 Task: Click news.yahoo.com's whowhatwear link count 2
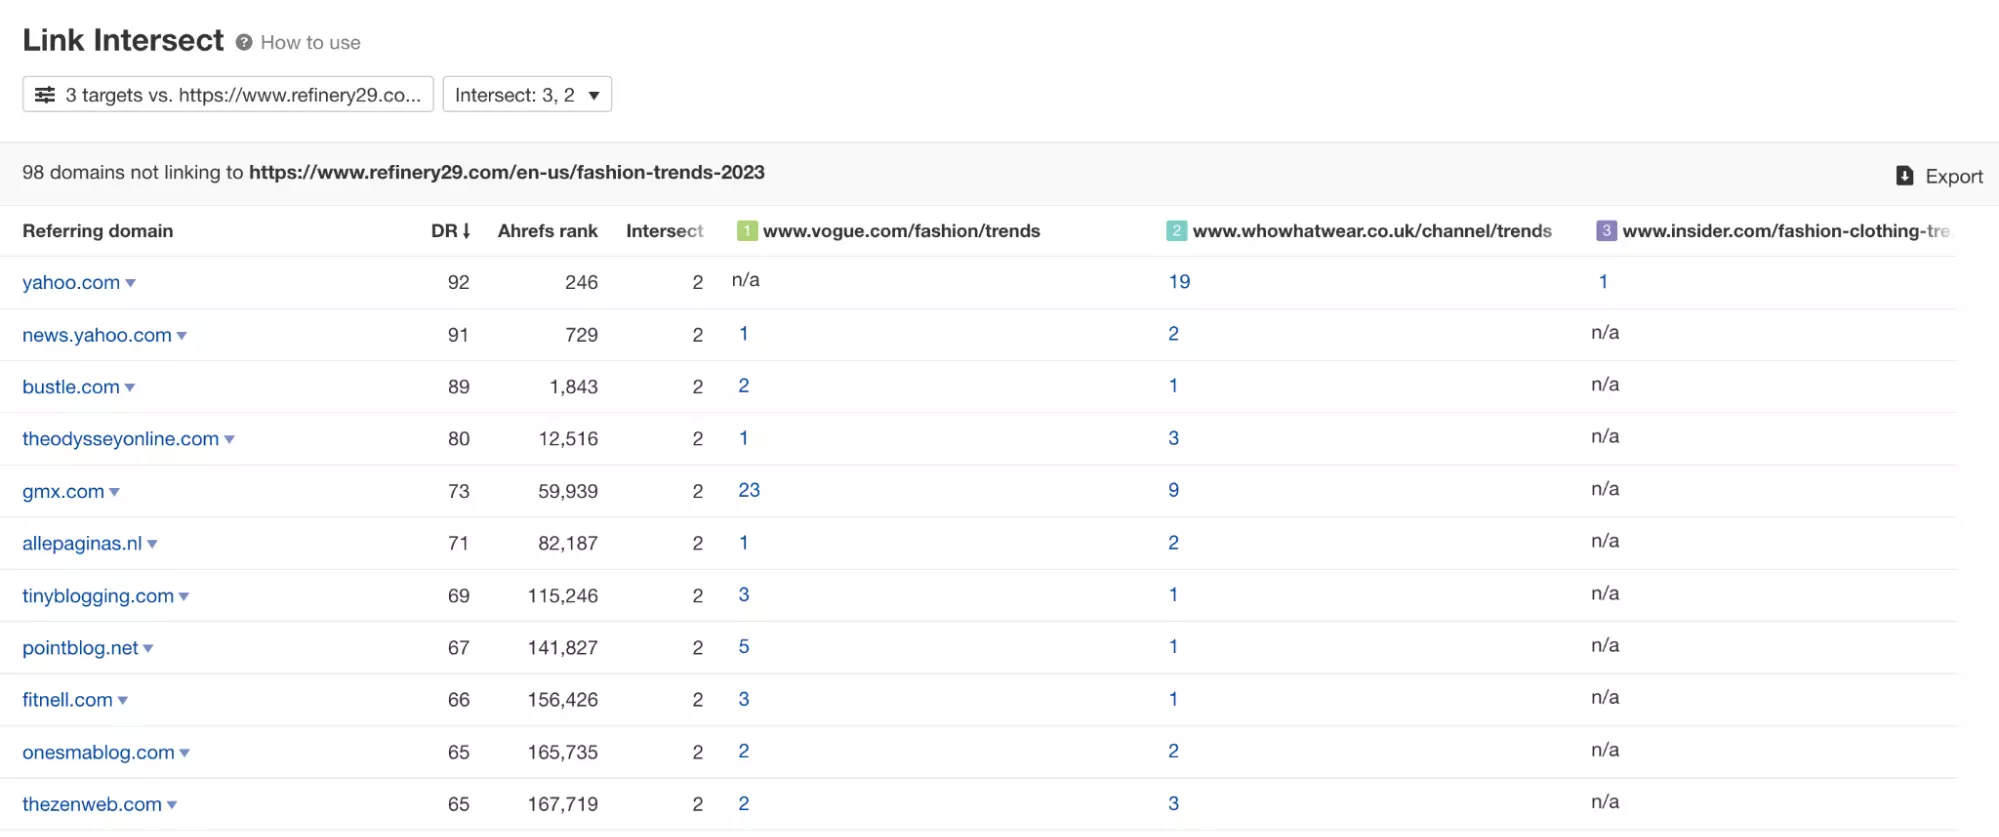pyautogui.click(x=1174, y=334)
